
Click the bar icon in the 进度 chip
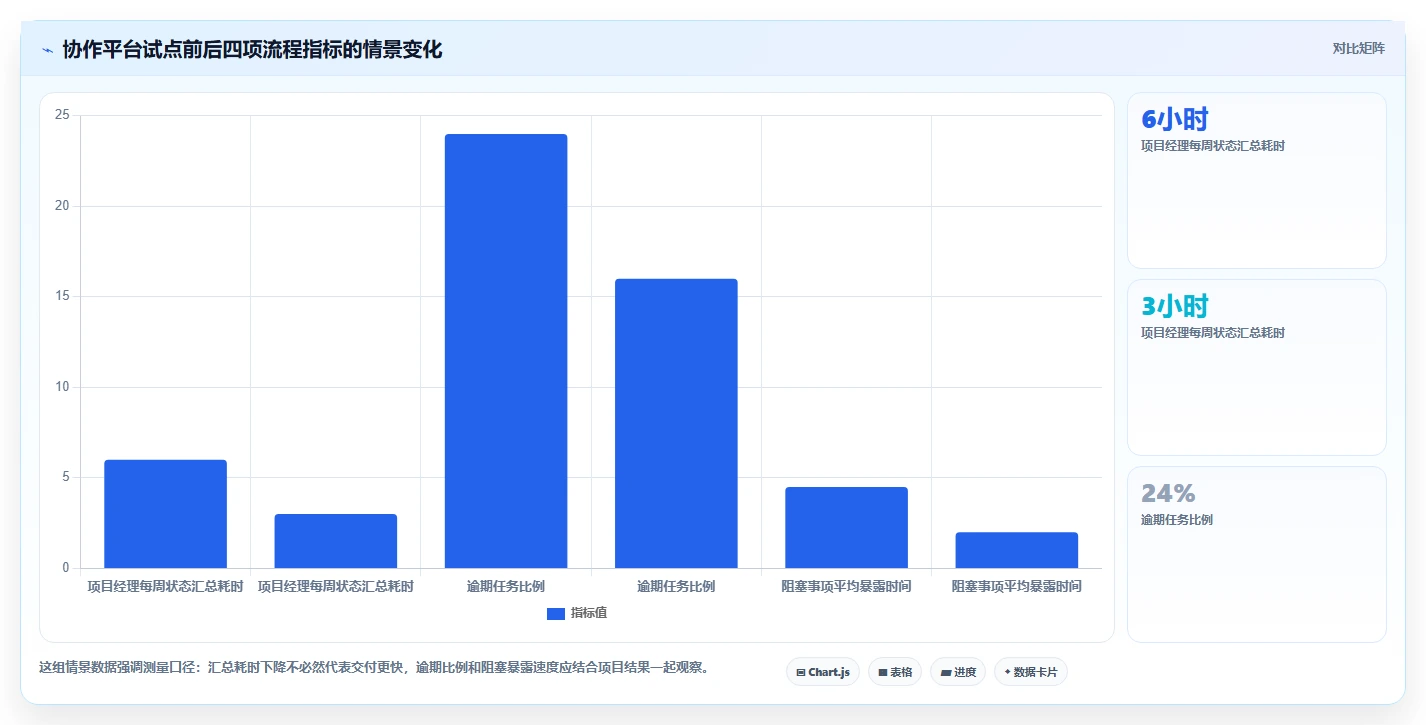[946, 673]
